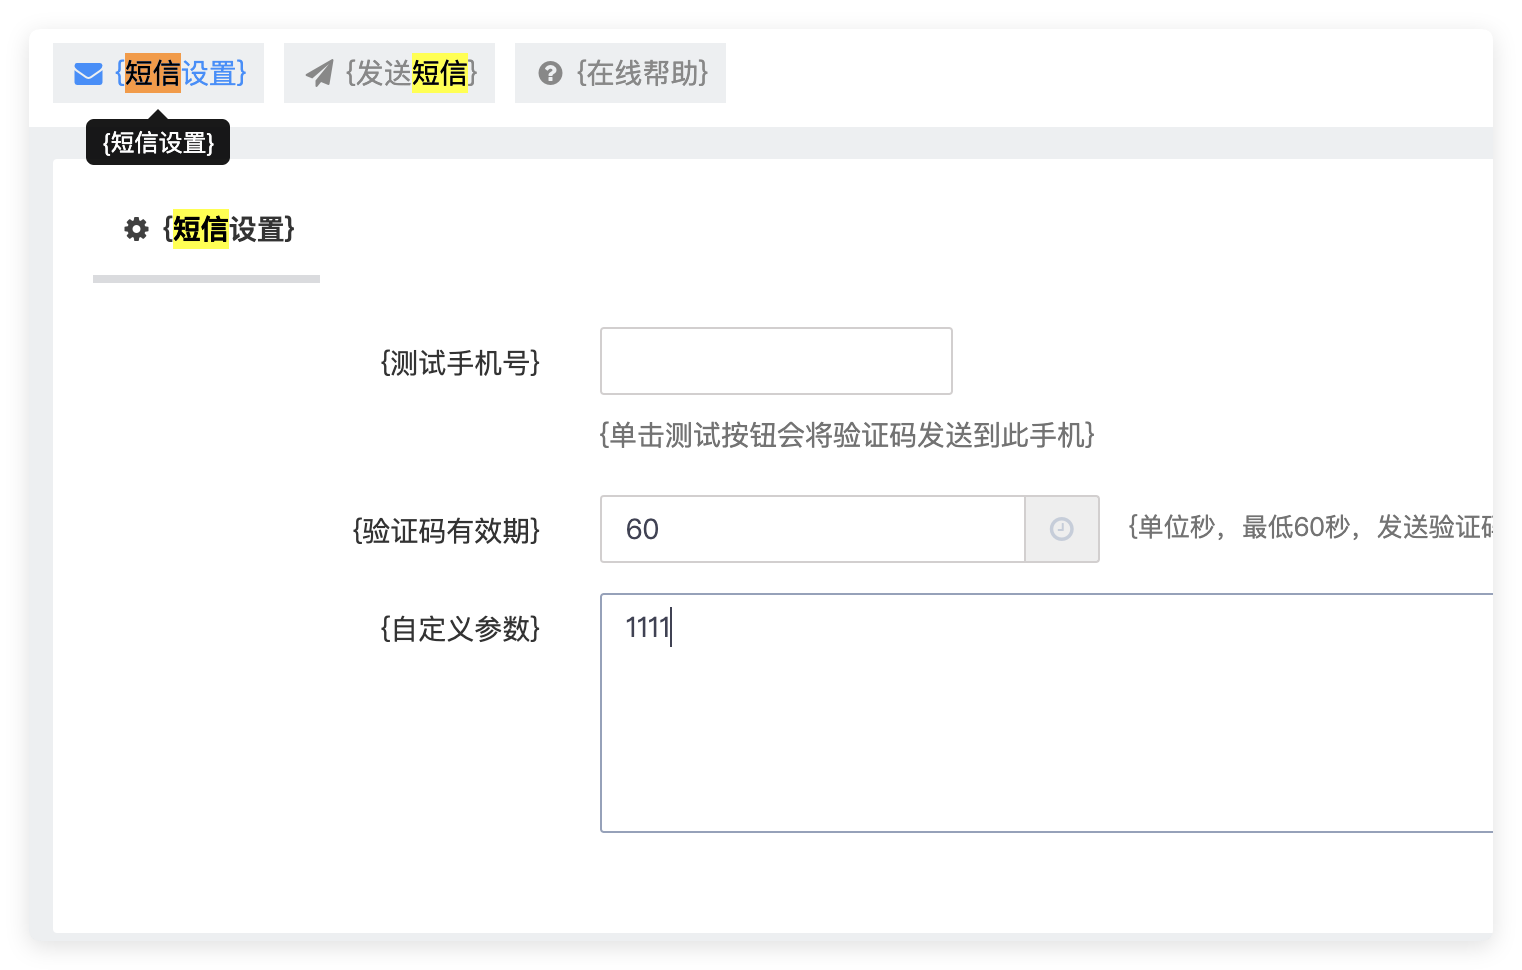
Task: Click the black {短信设置} tooltip
Action: pyautogui.click(x=158, y=142)
